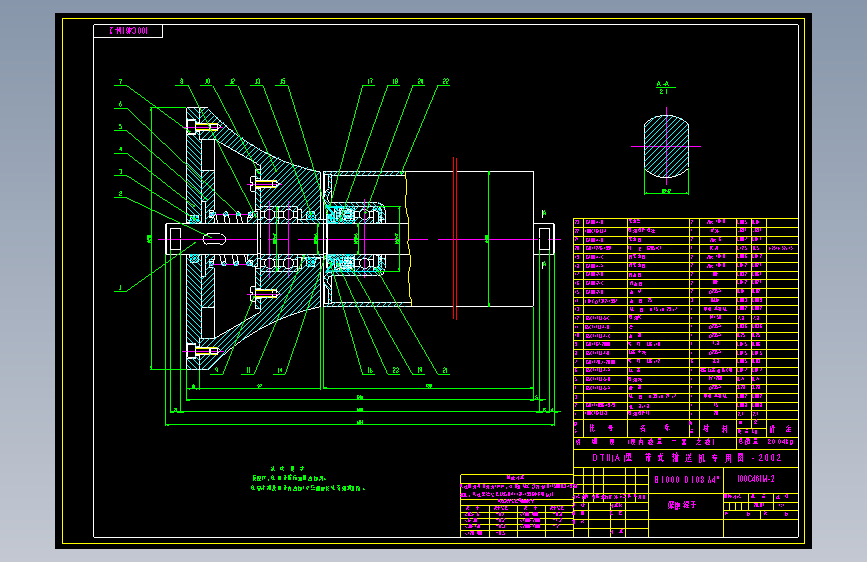Screen dimensions: 867x562
Task: Select the part name cell in title block
Action: point(682,505)
